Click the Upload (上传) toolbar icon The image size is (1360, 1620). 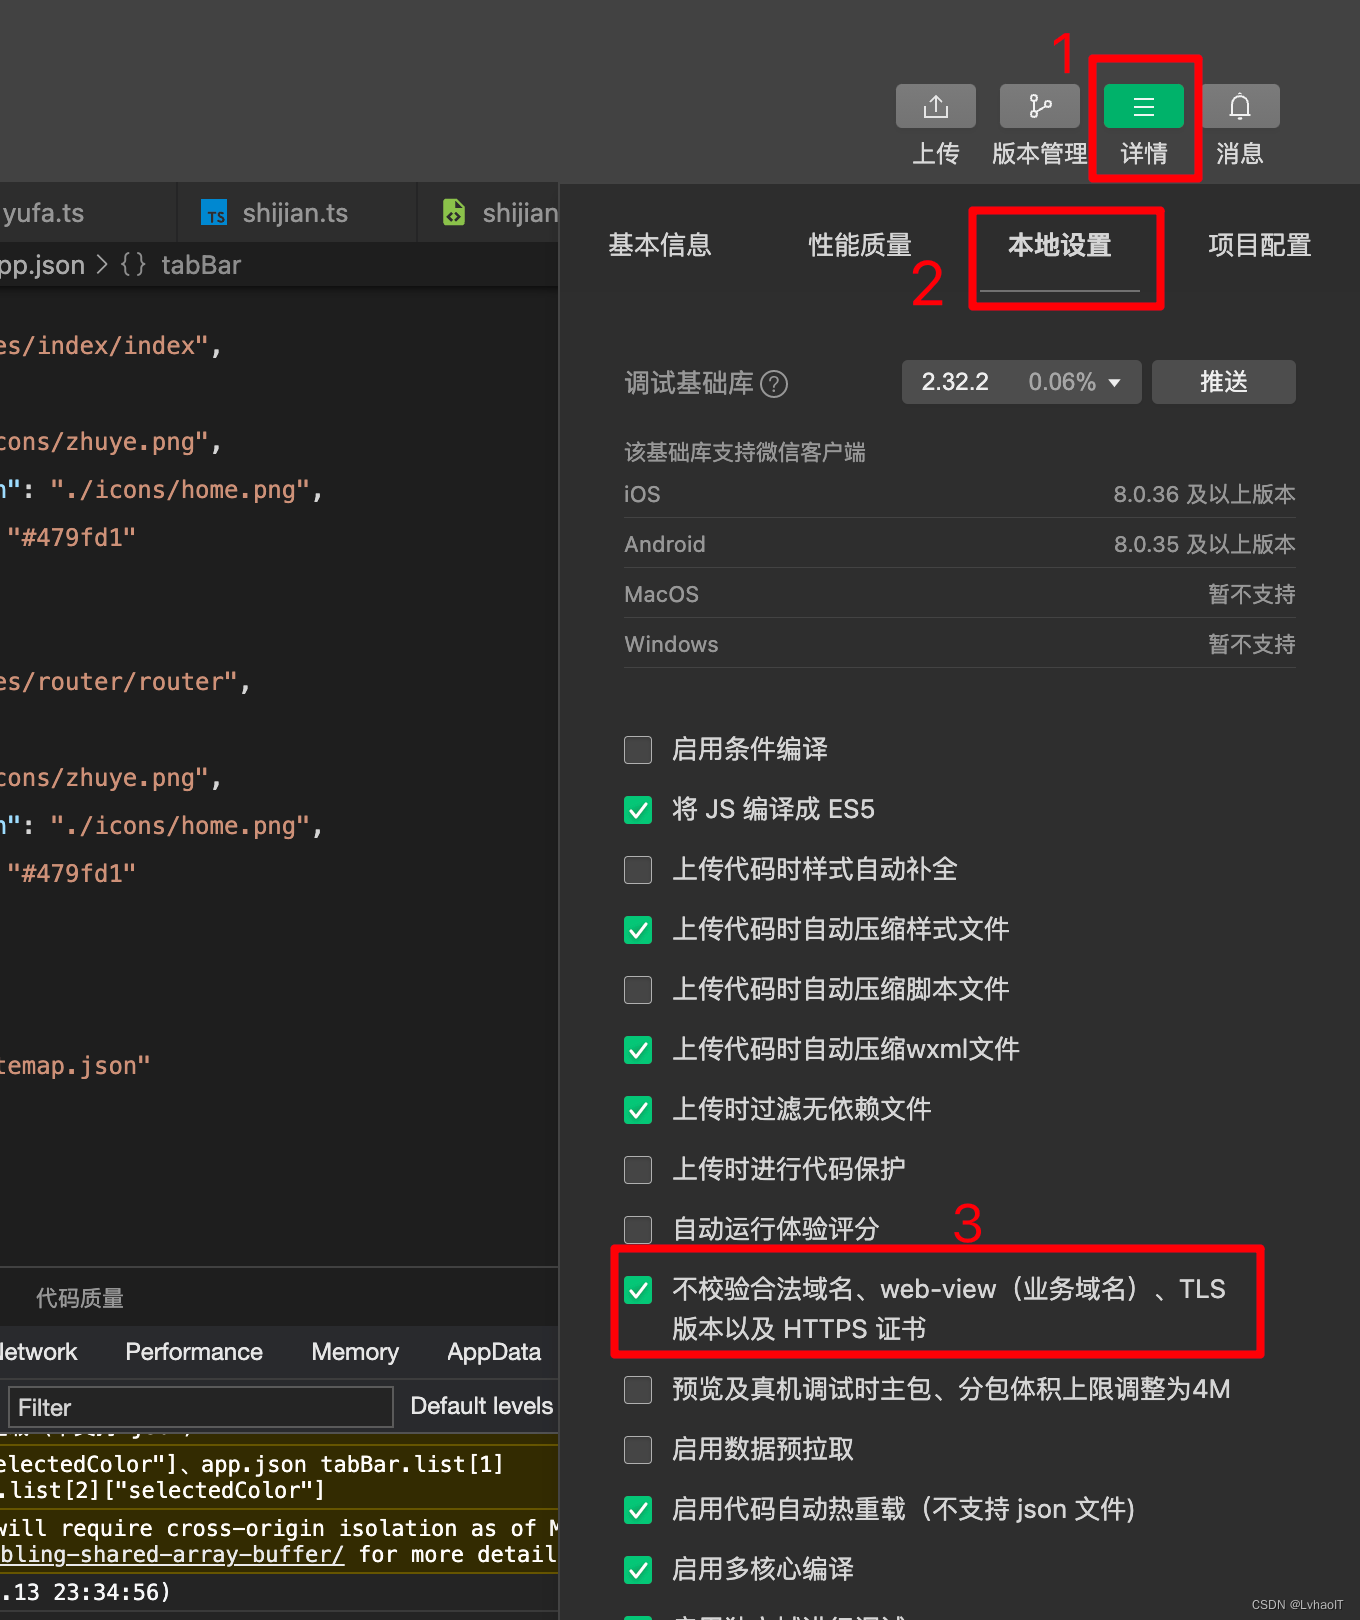pos(935,106)
